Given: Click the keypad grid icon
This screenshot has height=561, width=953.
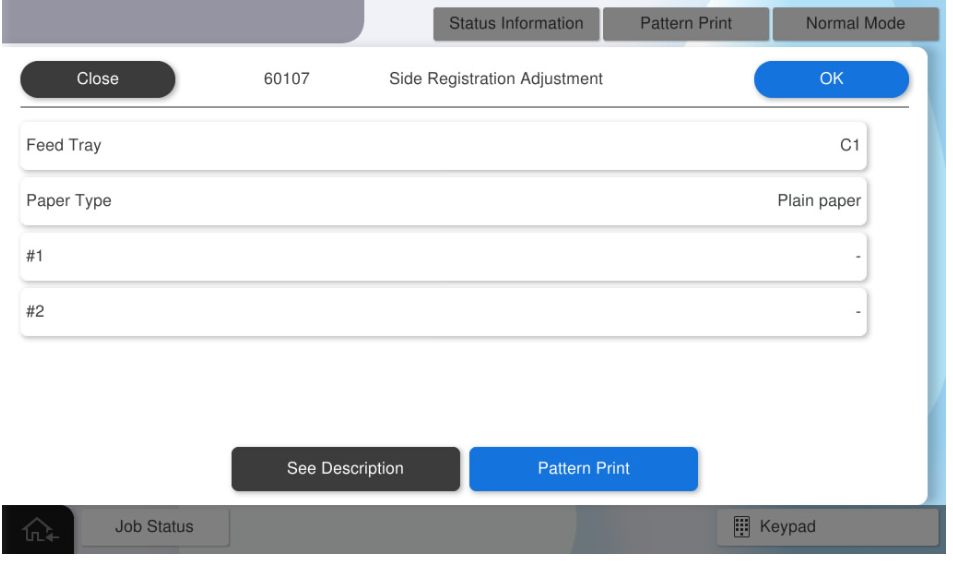Looking at the screenshot, I should (742, 526).
